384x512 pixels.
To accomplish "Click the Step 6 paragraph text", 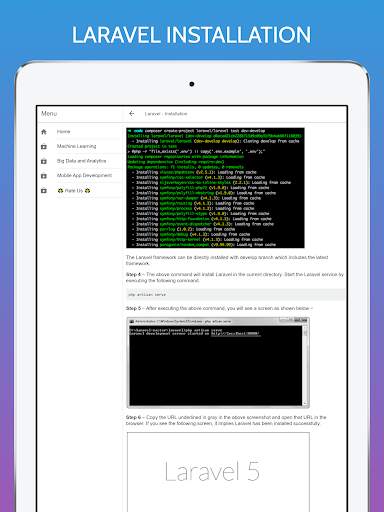I will pos(226,420).
